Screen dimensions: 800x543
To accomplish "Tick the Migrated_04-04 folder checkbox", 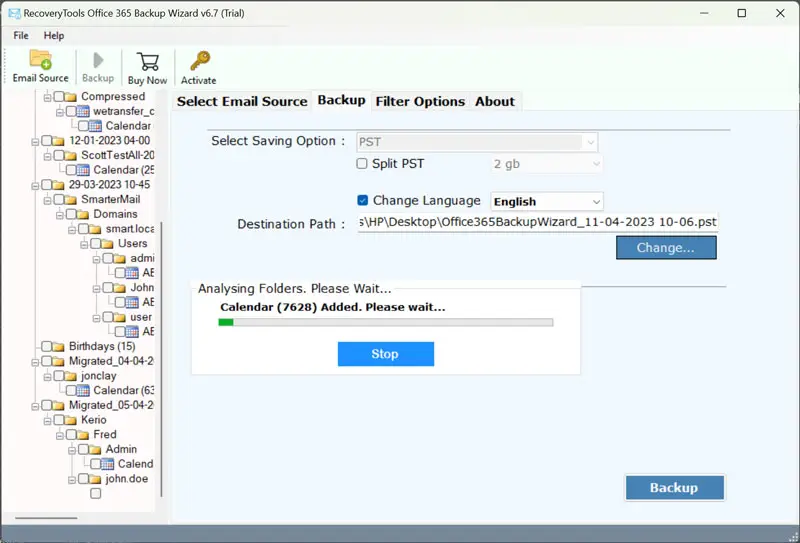I will point(46,361).
